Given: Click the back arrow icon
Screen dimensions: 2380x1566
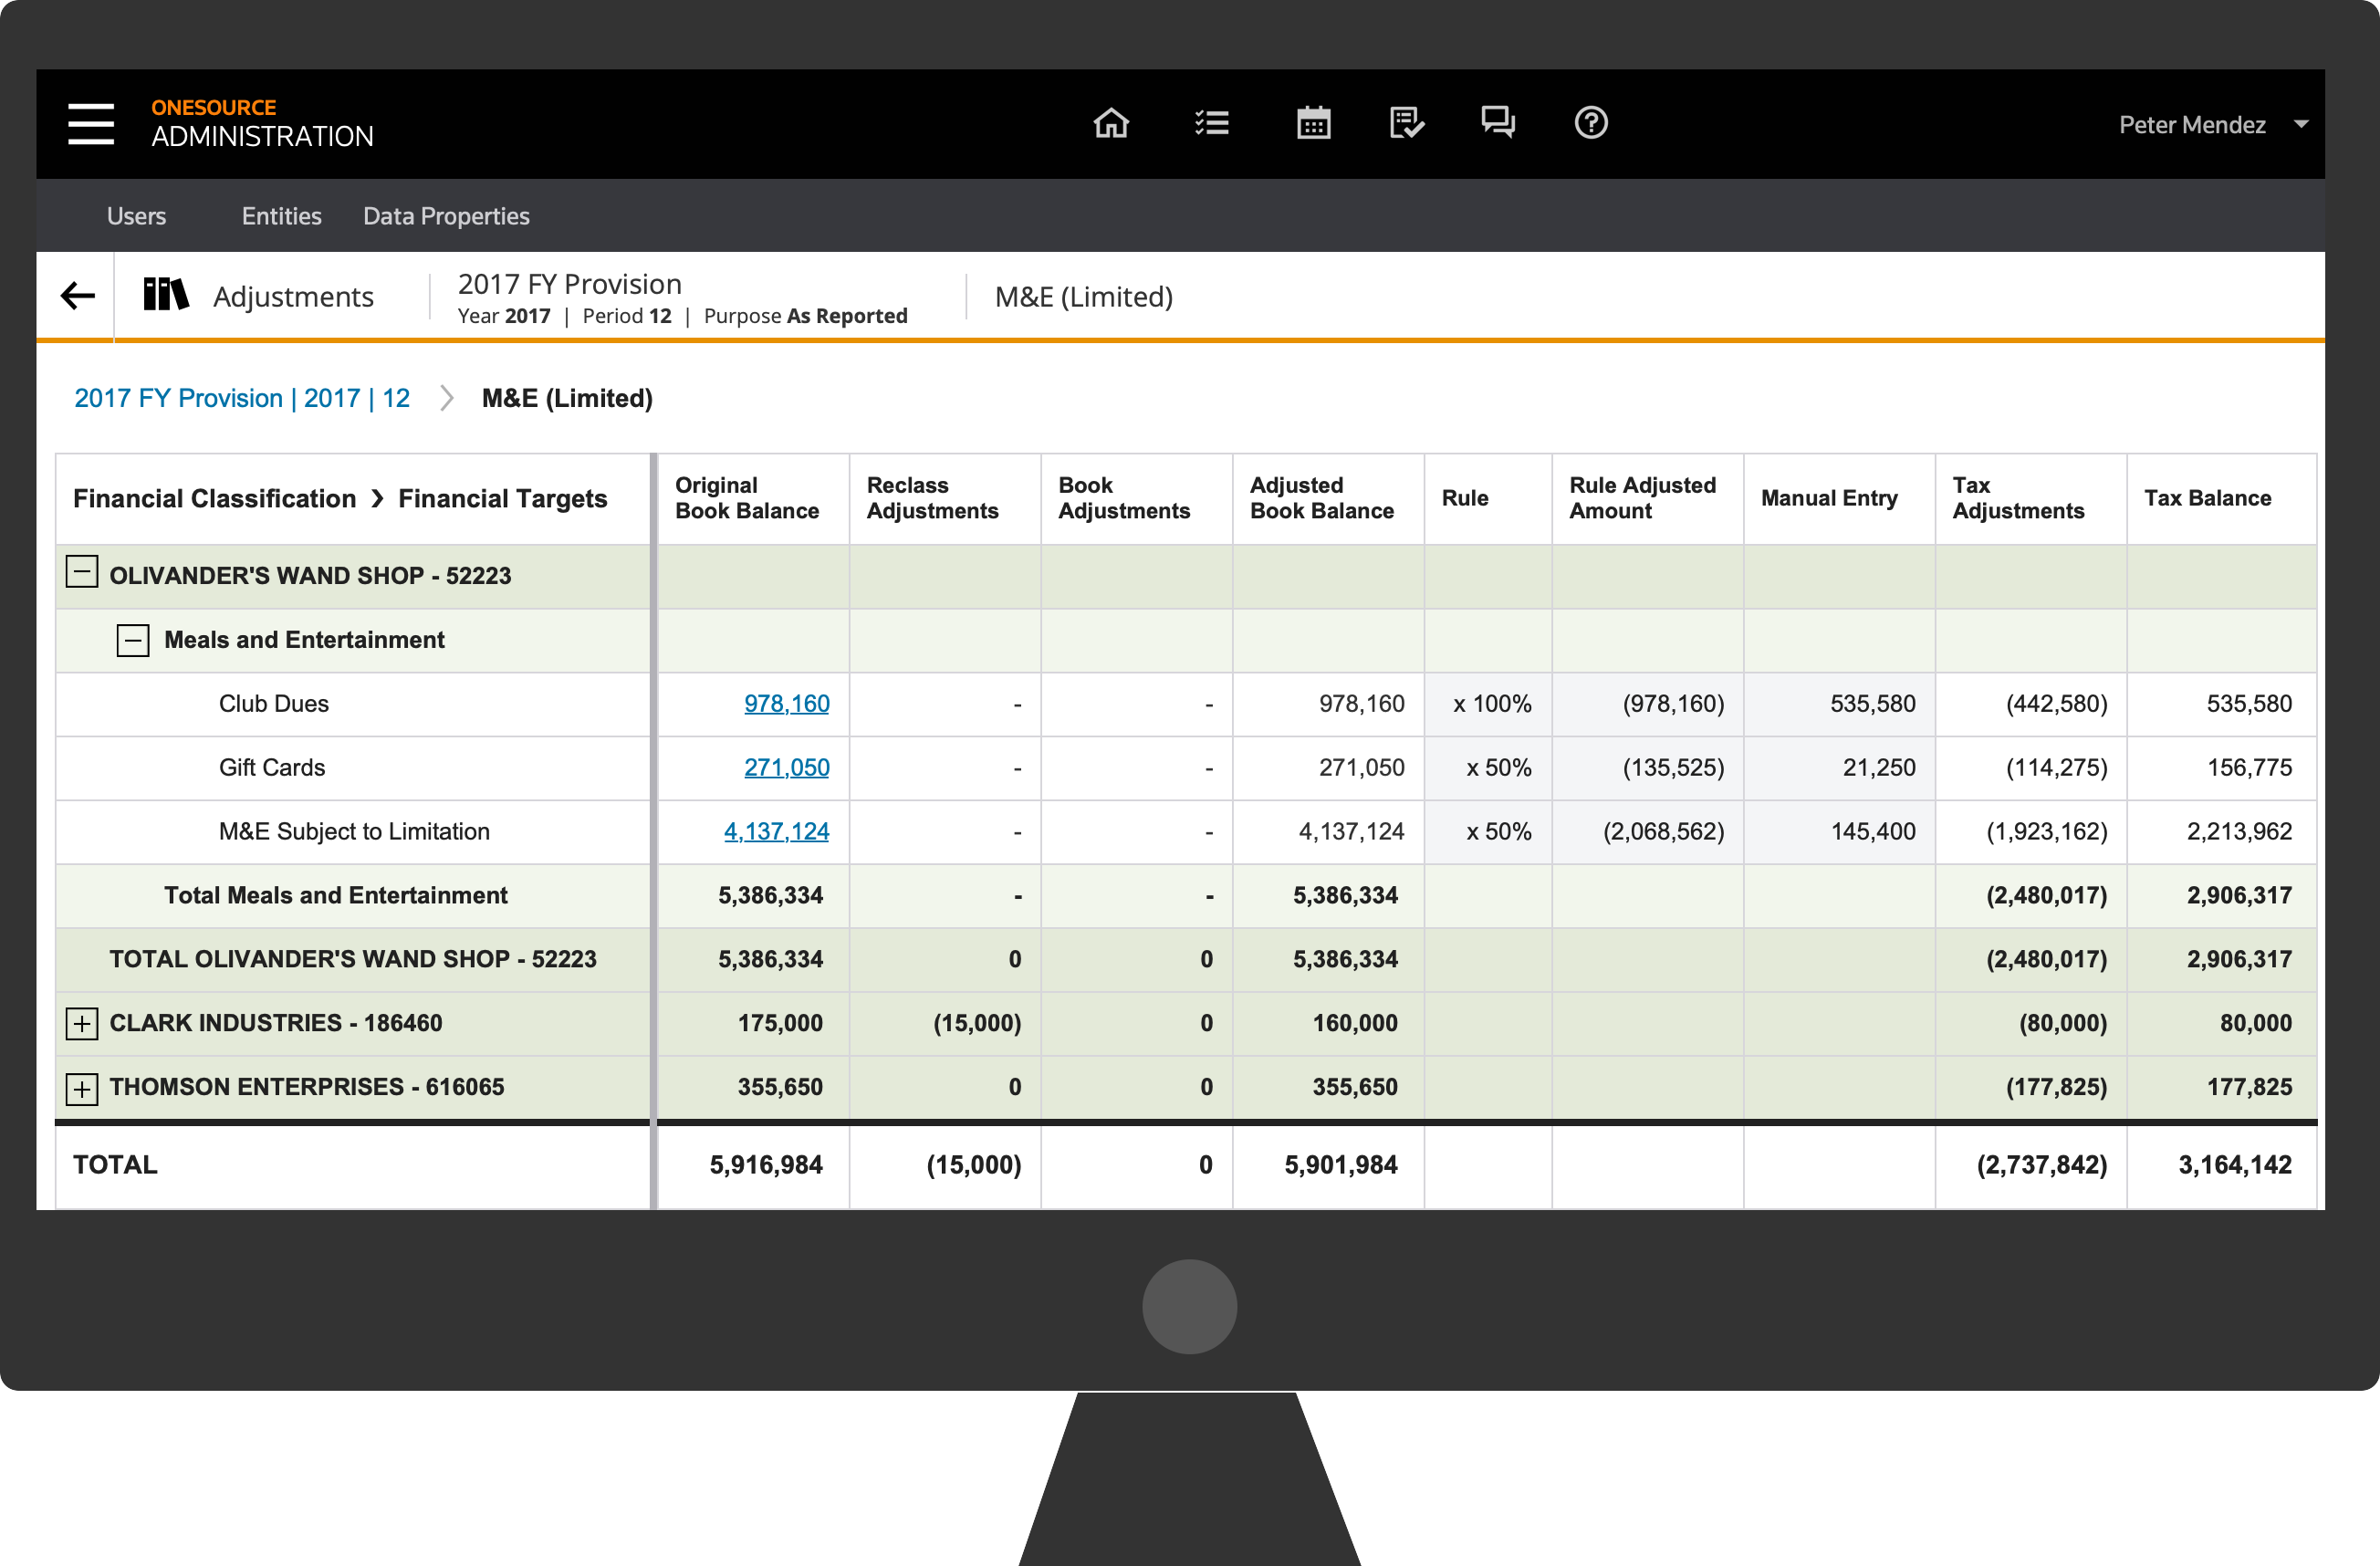Looking at the screenshot, I should [77, 296].
